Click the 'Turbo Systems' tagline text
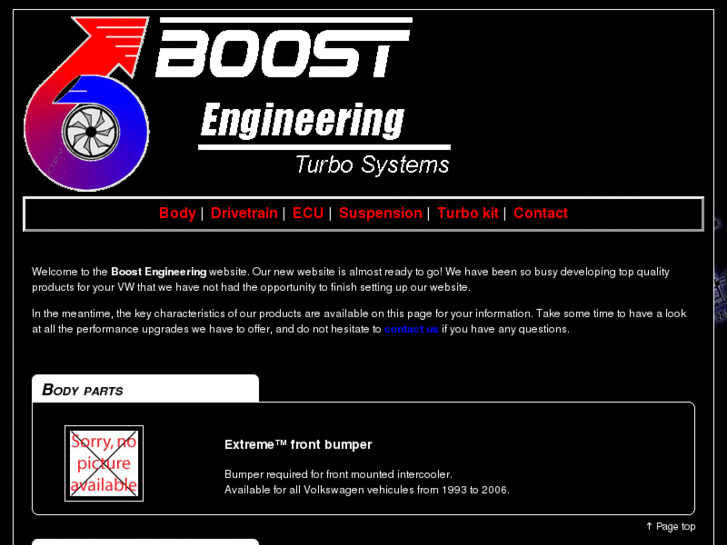Screen dimensions: 727x545 click(x=372, y=165)
